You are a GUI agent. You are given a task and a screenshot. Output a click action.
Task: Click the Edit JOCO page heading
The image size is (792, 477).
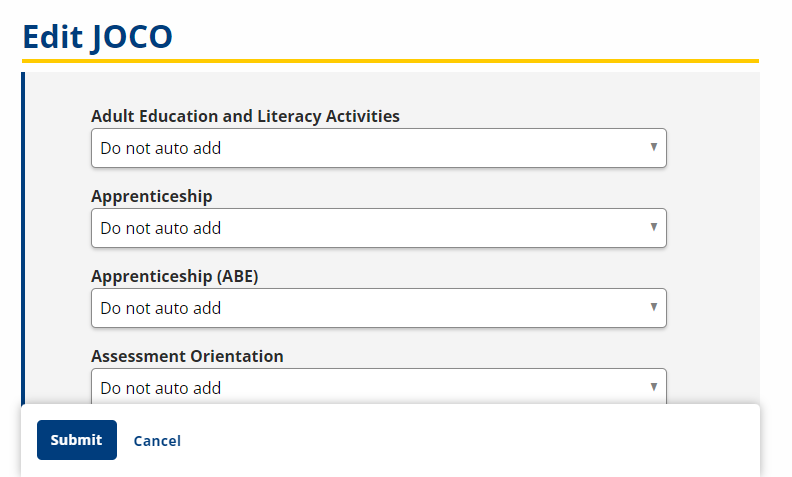[x=98, y=36]
